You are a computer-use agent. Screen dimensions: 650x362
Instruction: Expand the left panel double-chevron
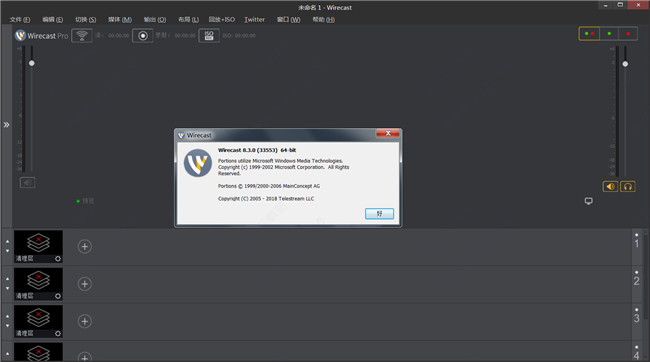point(6,124)
